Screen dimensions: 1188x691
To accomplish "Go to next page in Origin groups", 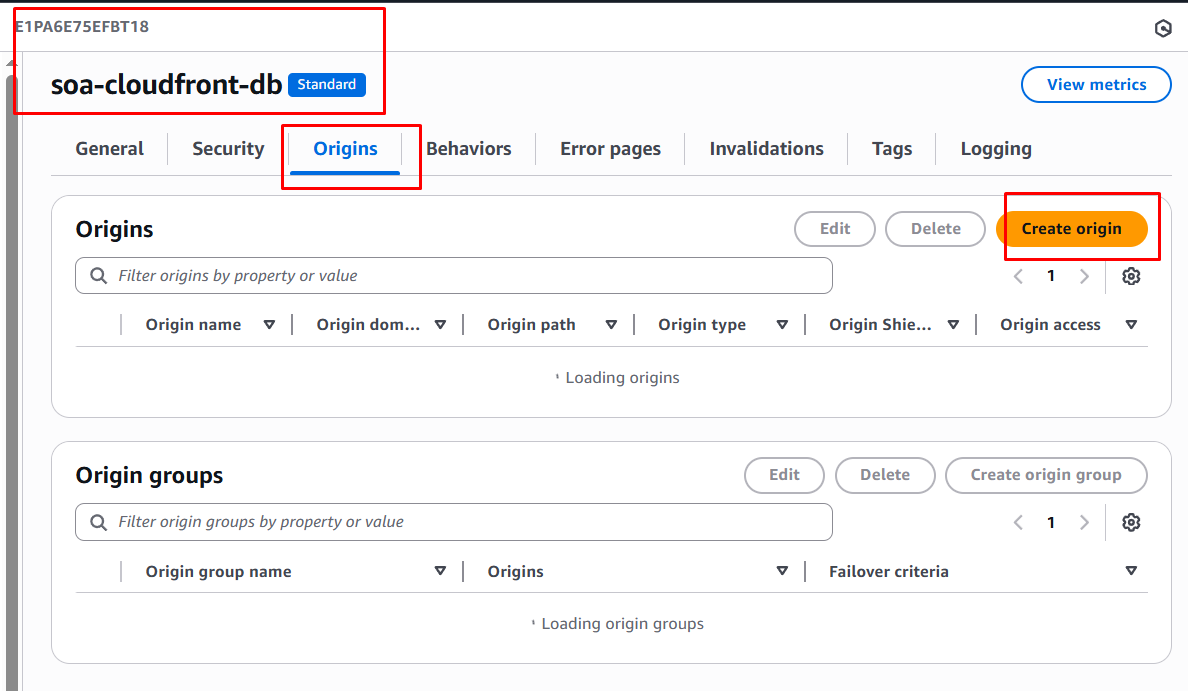I will 1084,522.
